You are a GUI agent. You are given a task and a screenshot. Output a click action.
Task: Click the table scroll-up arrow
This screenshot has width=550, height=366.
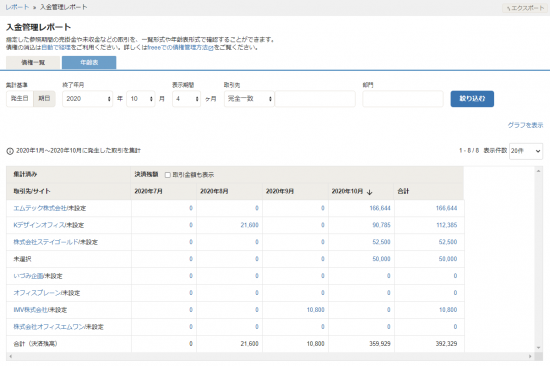(x=538, y=171)
